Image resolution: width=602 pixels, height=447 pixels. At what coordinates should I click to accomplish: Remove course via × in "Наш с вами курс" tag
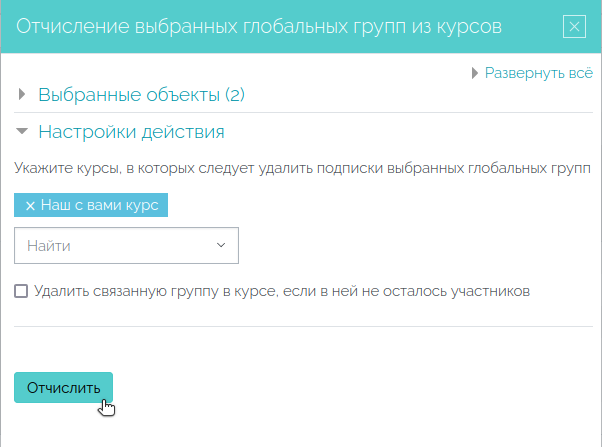click(30, 205)
